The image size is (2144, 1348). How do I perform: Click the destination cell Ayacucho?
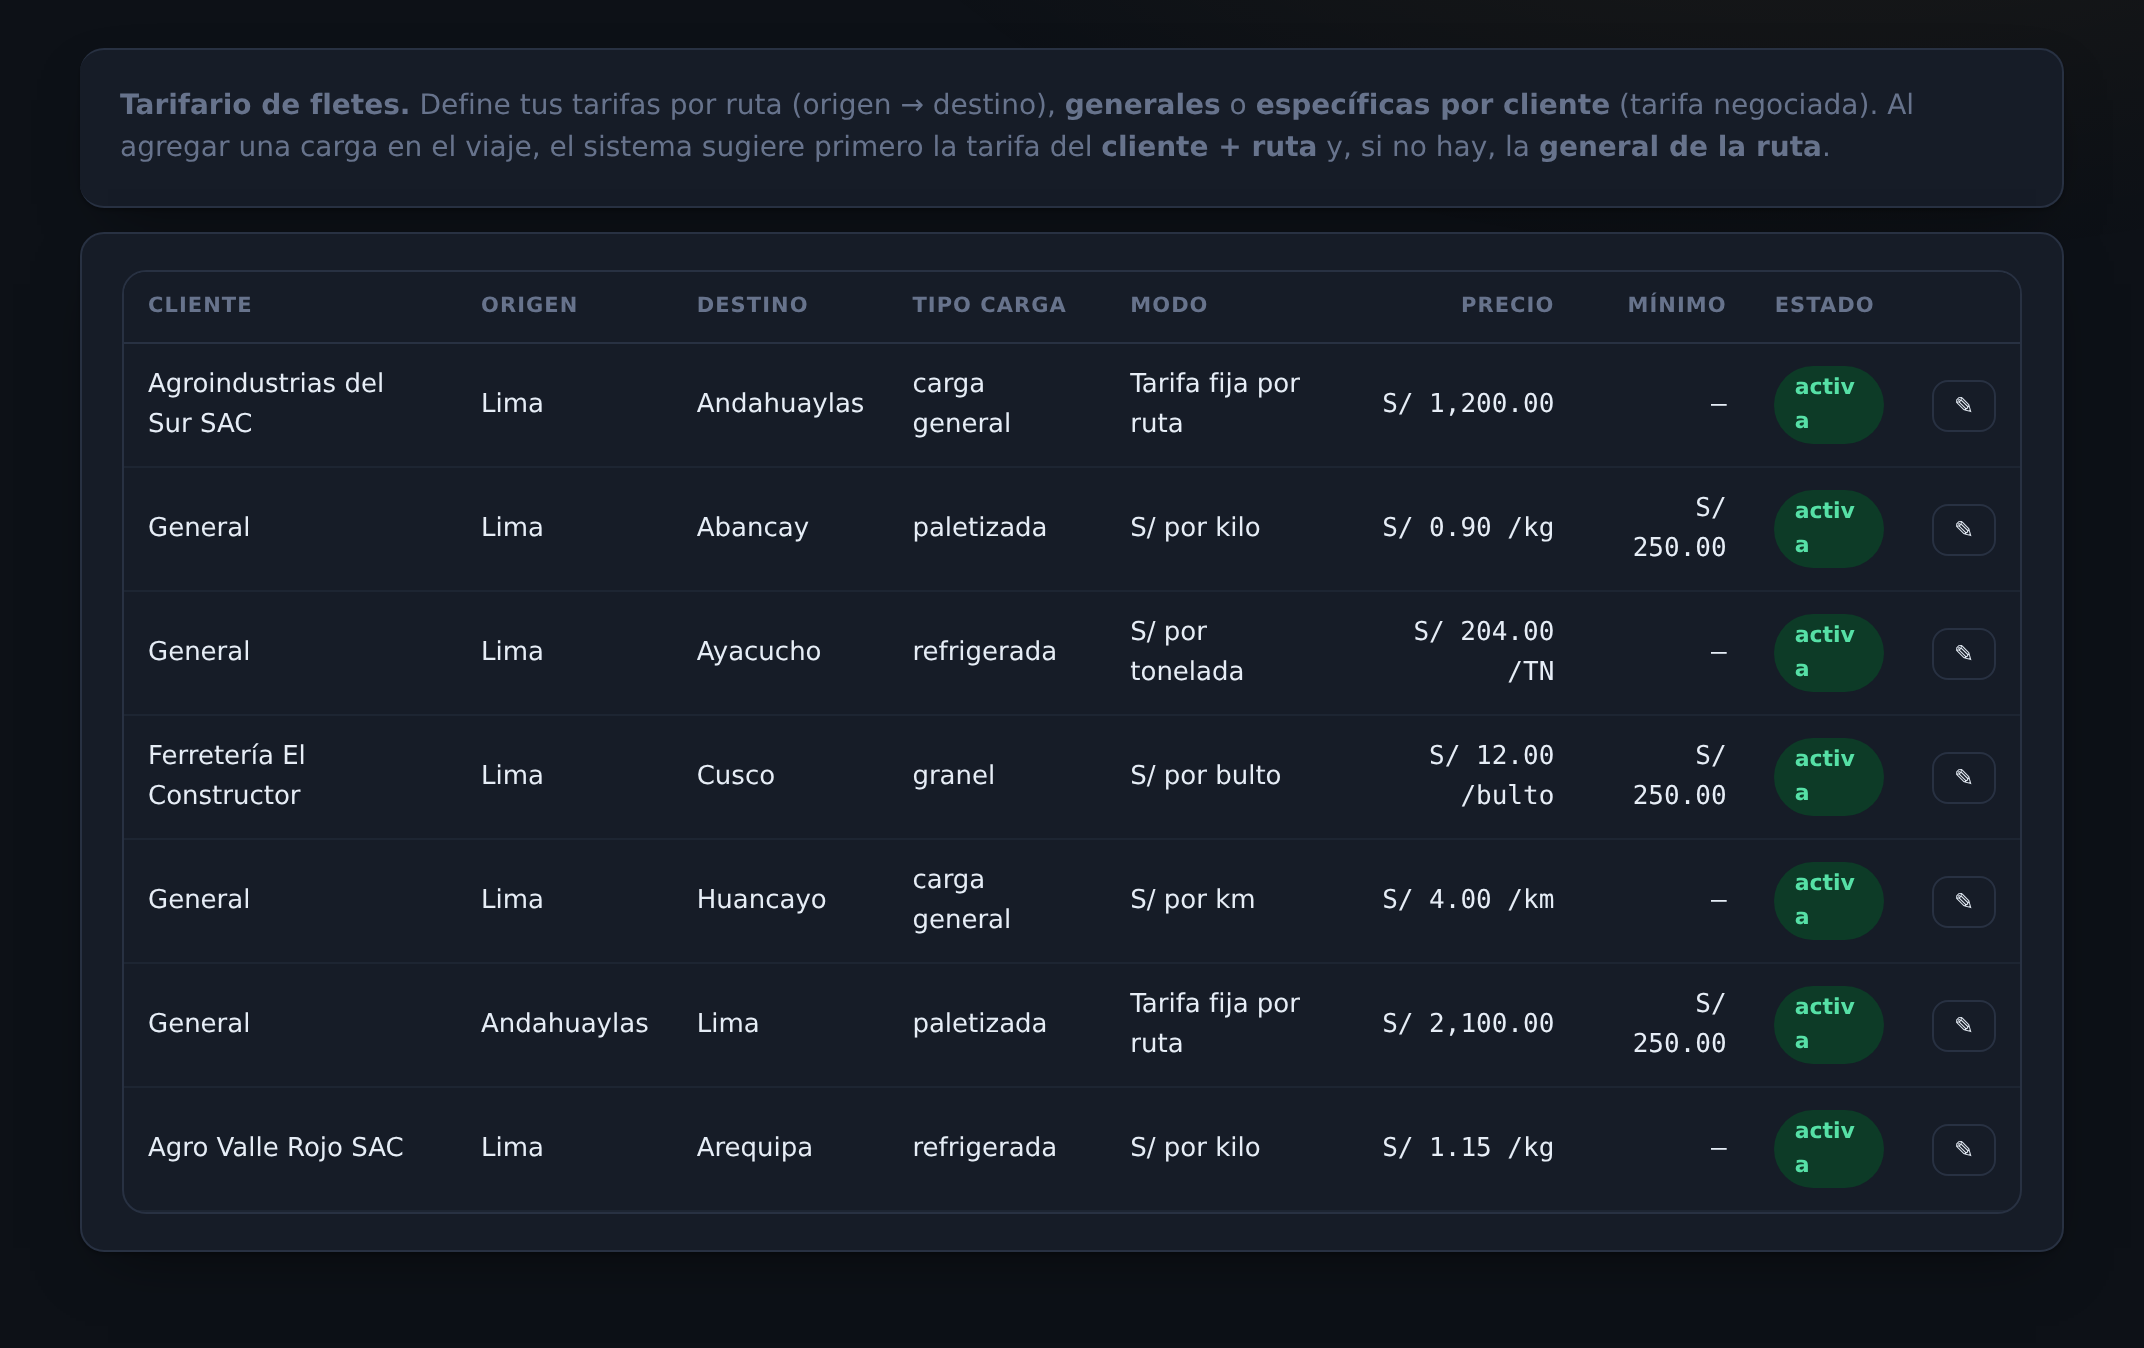pyautogui.click(x=758, y=651)
